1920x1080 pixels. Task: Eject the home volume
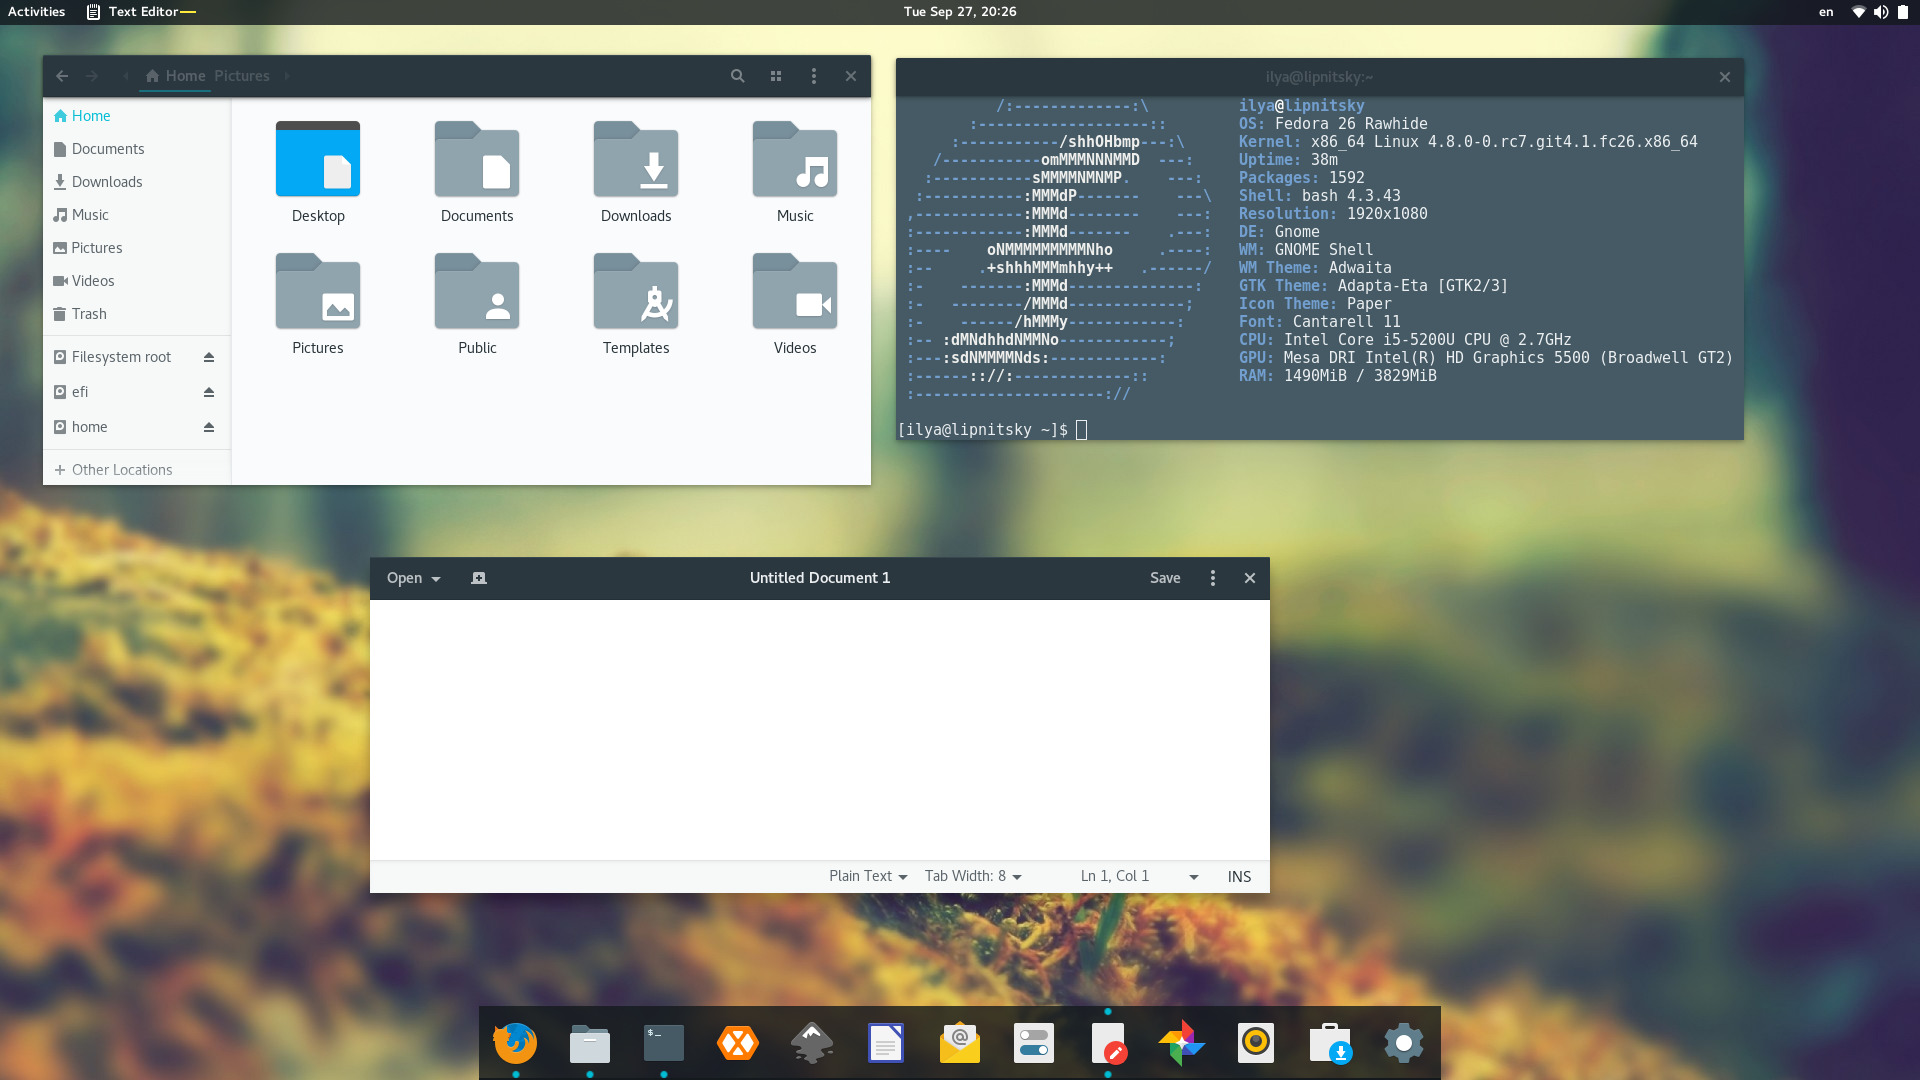[x=209, y=427]
